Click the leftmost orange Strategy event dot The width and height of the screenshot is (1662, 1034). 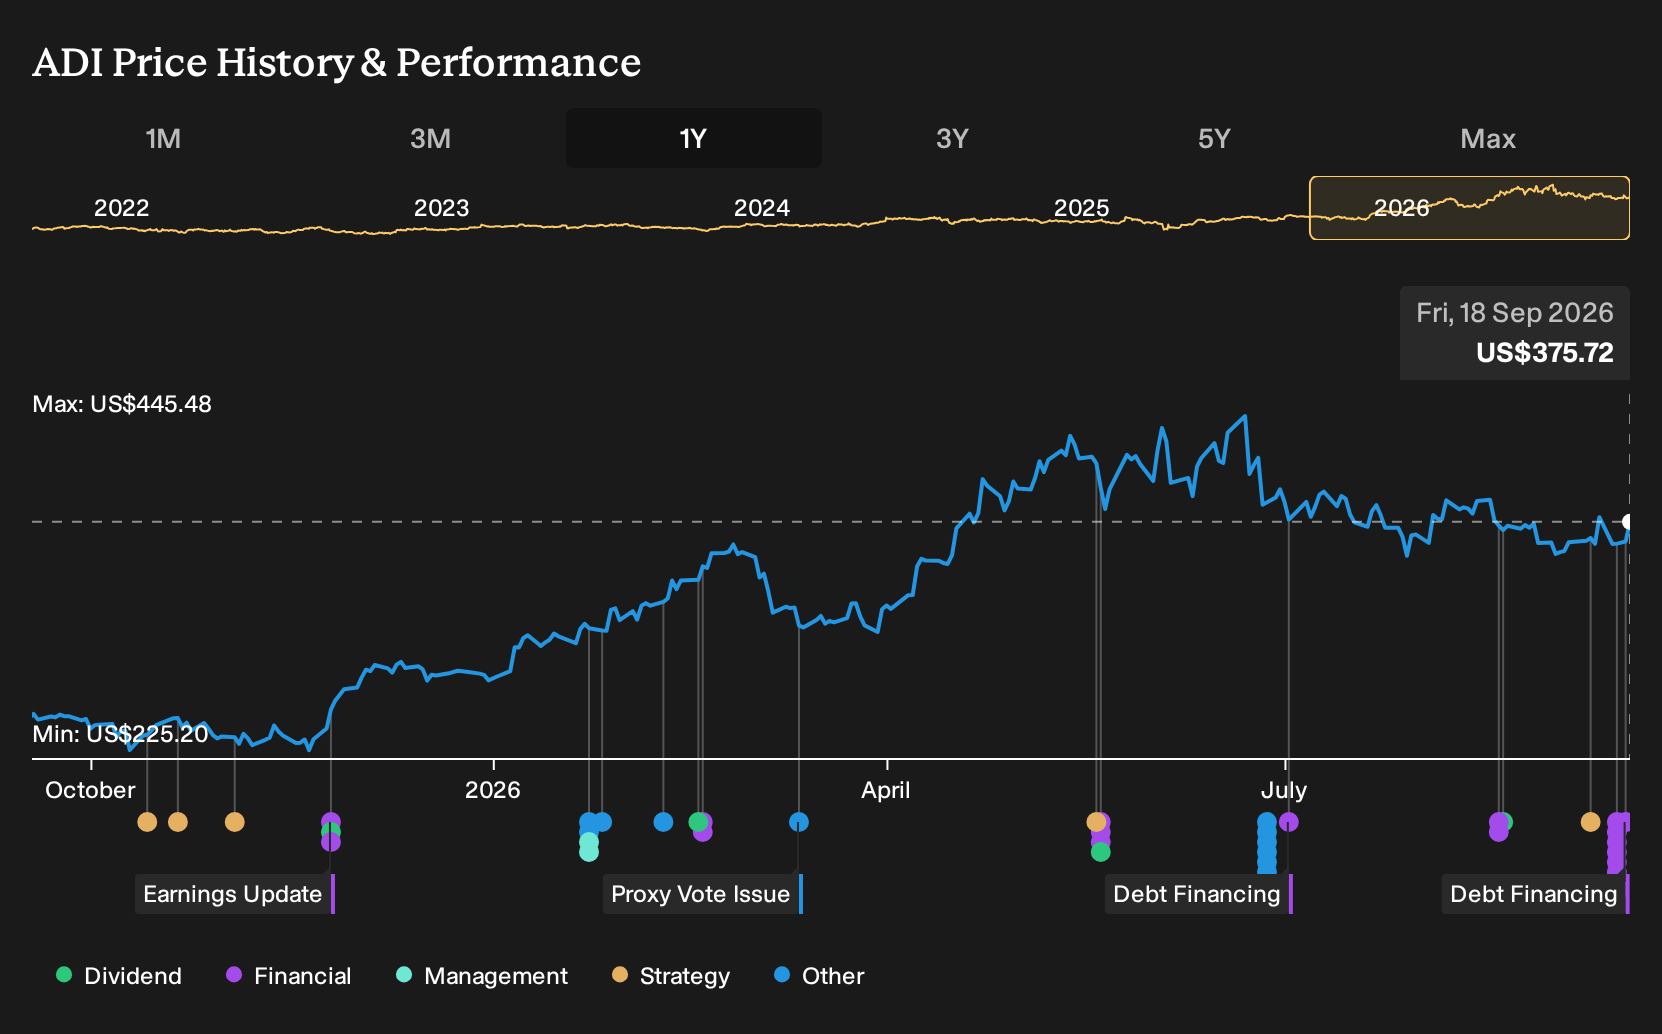click(x=147, y=822)
